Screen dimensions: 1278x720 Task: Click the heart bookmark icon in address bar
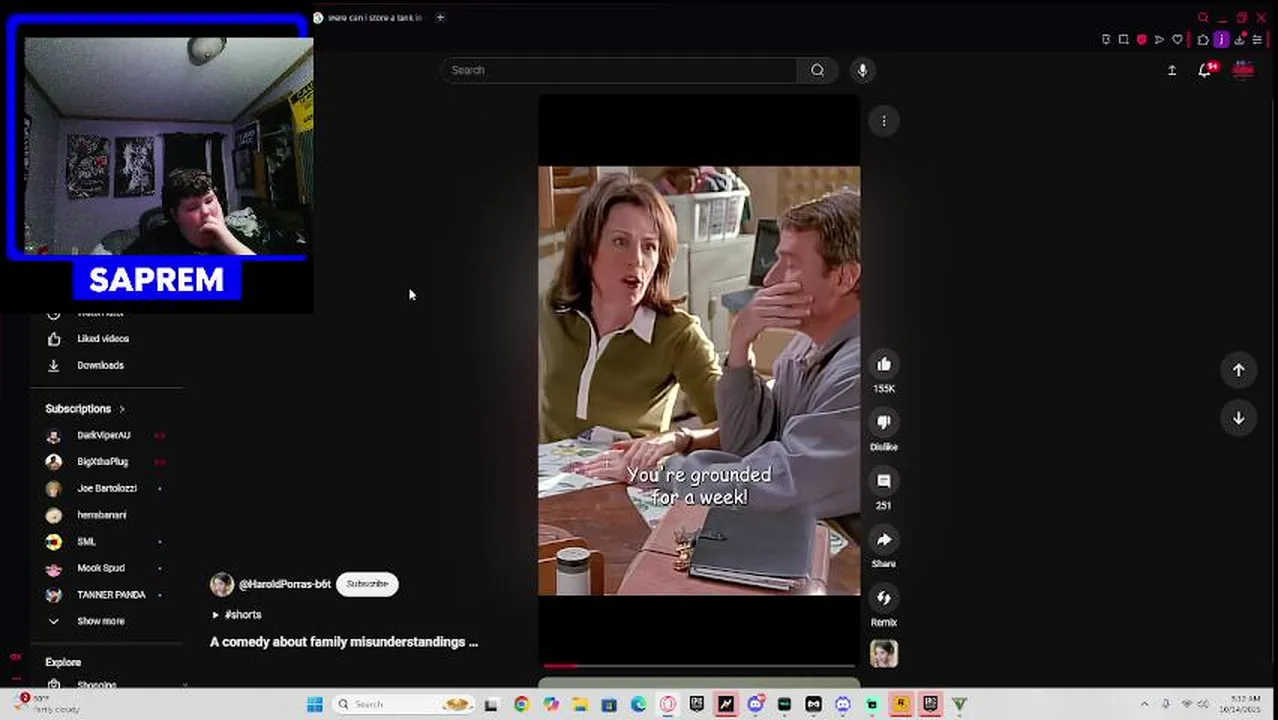click(x=1177, y=40)
